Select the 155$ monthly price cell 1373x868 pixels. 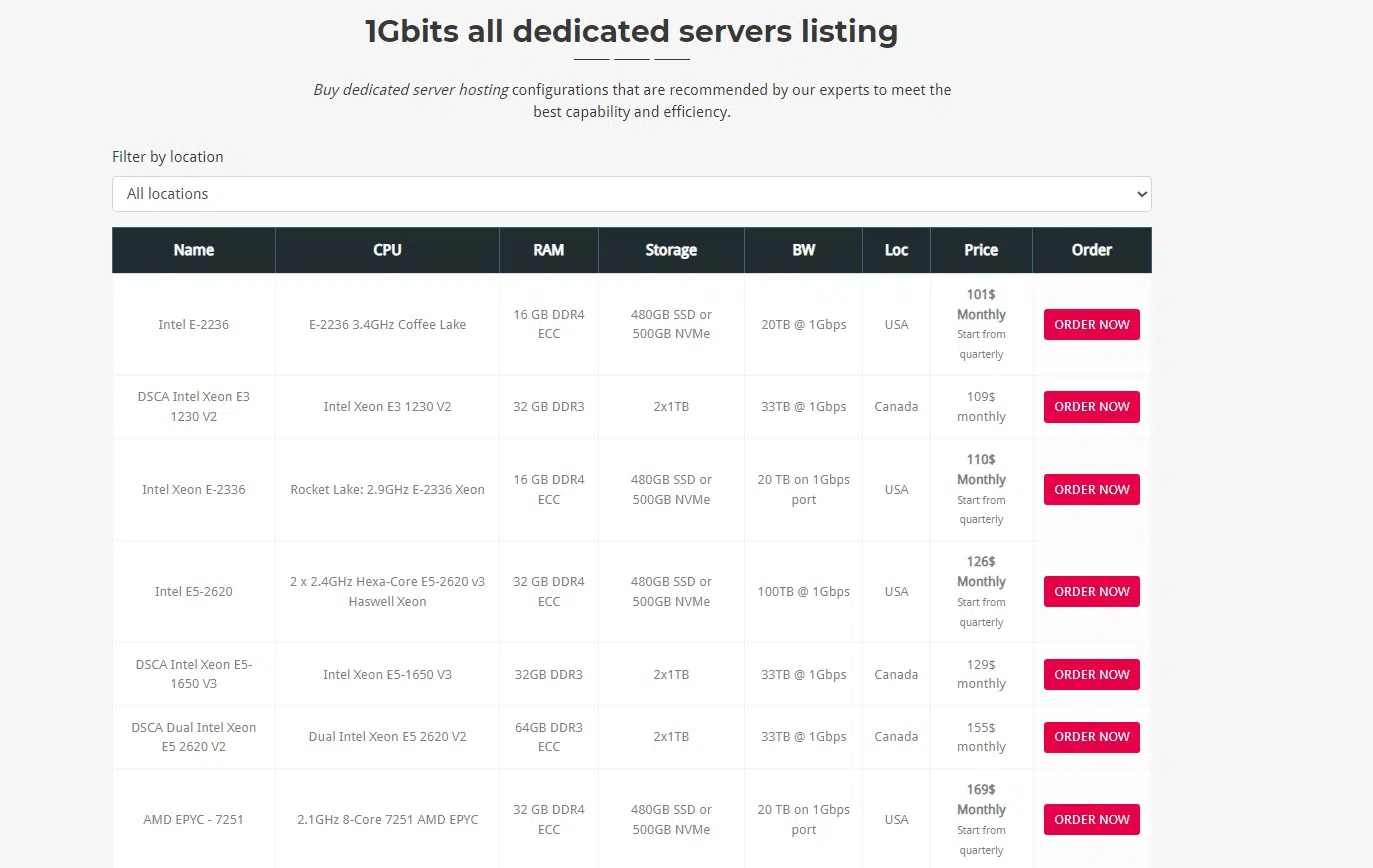pyautogui.click(x=981, y=737)
